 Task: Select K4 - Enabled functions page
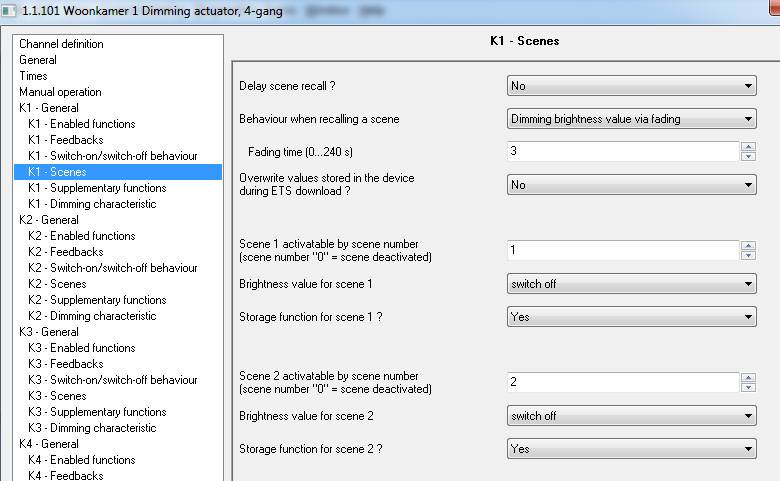point(81,460)
